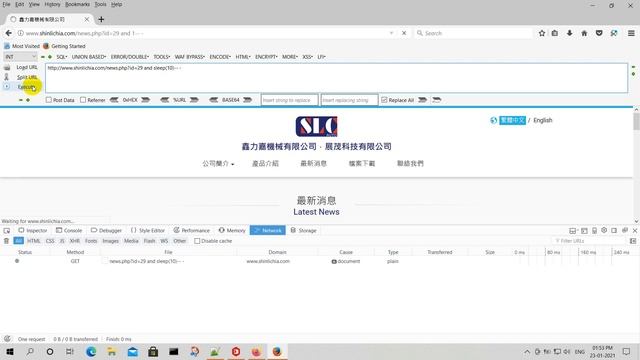Switch to the Console tab
This screenshot has width=640, height=360.
pyautogui.click(x=69, y=231)
